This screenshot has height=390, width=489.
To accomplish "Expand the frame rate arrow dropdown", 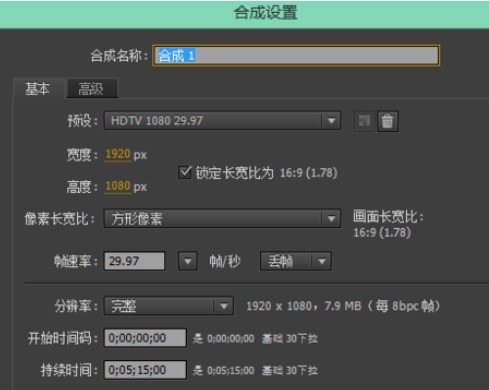I will [188, 261].
